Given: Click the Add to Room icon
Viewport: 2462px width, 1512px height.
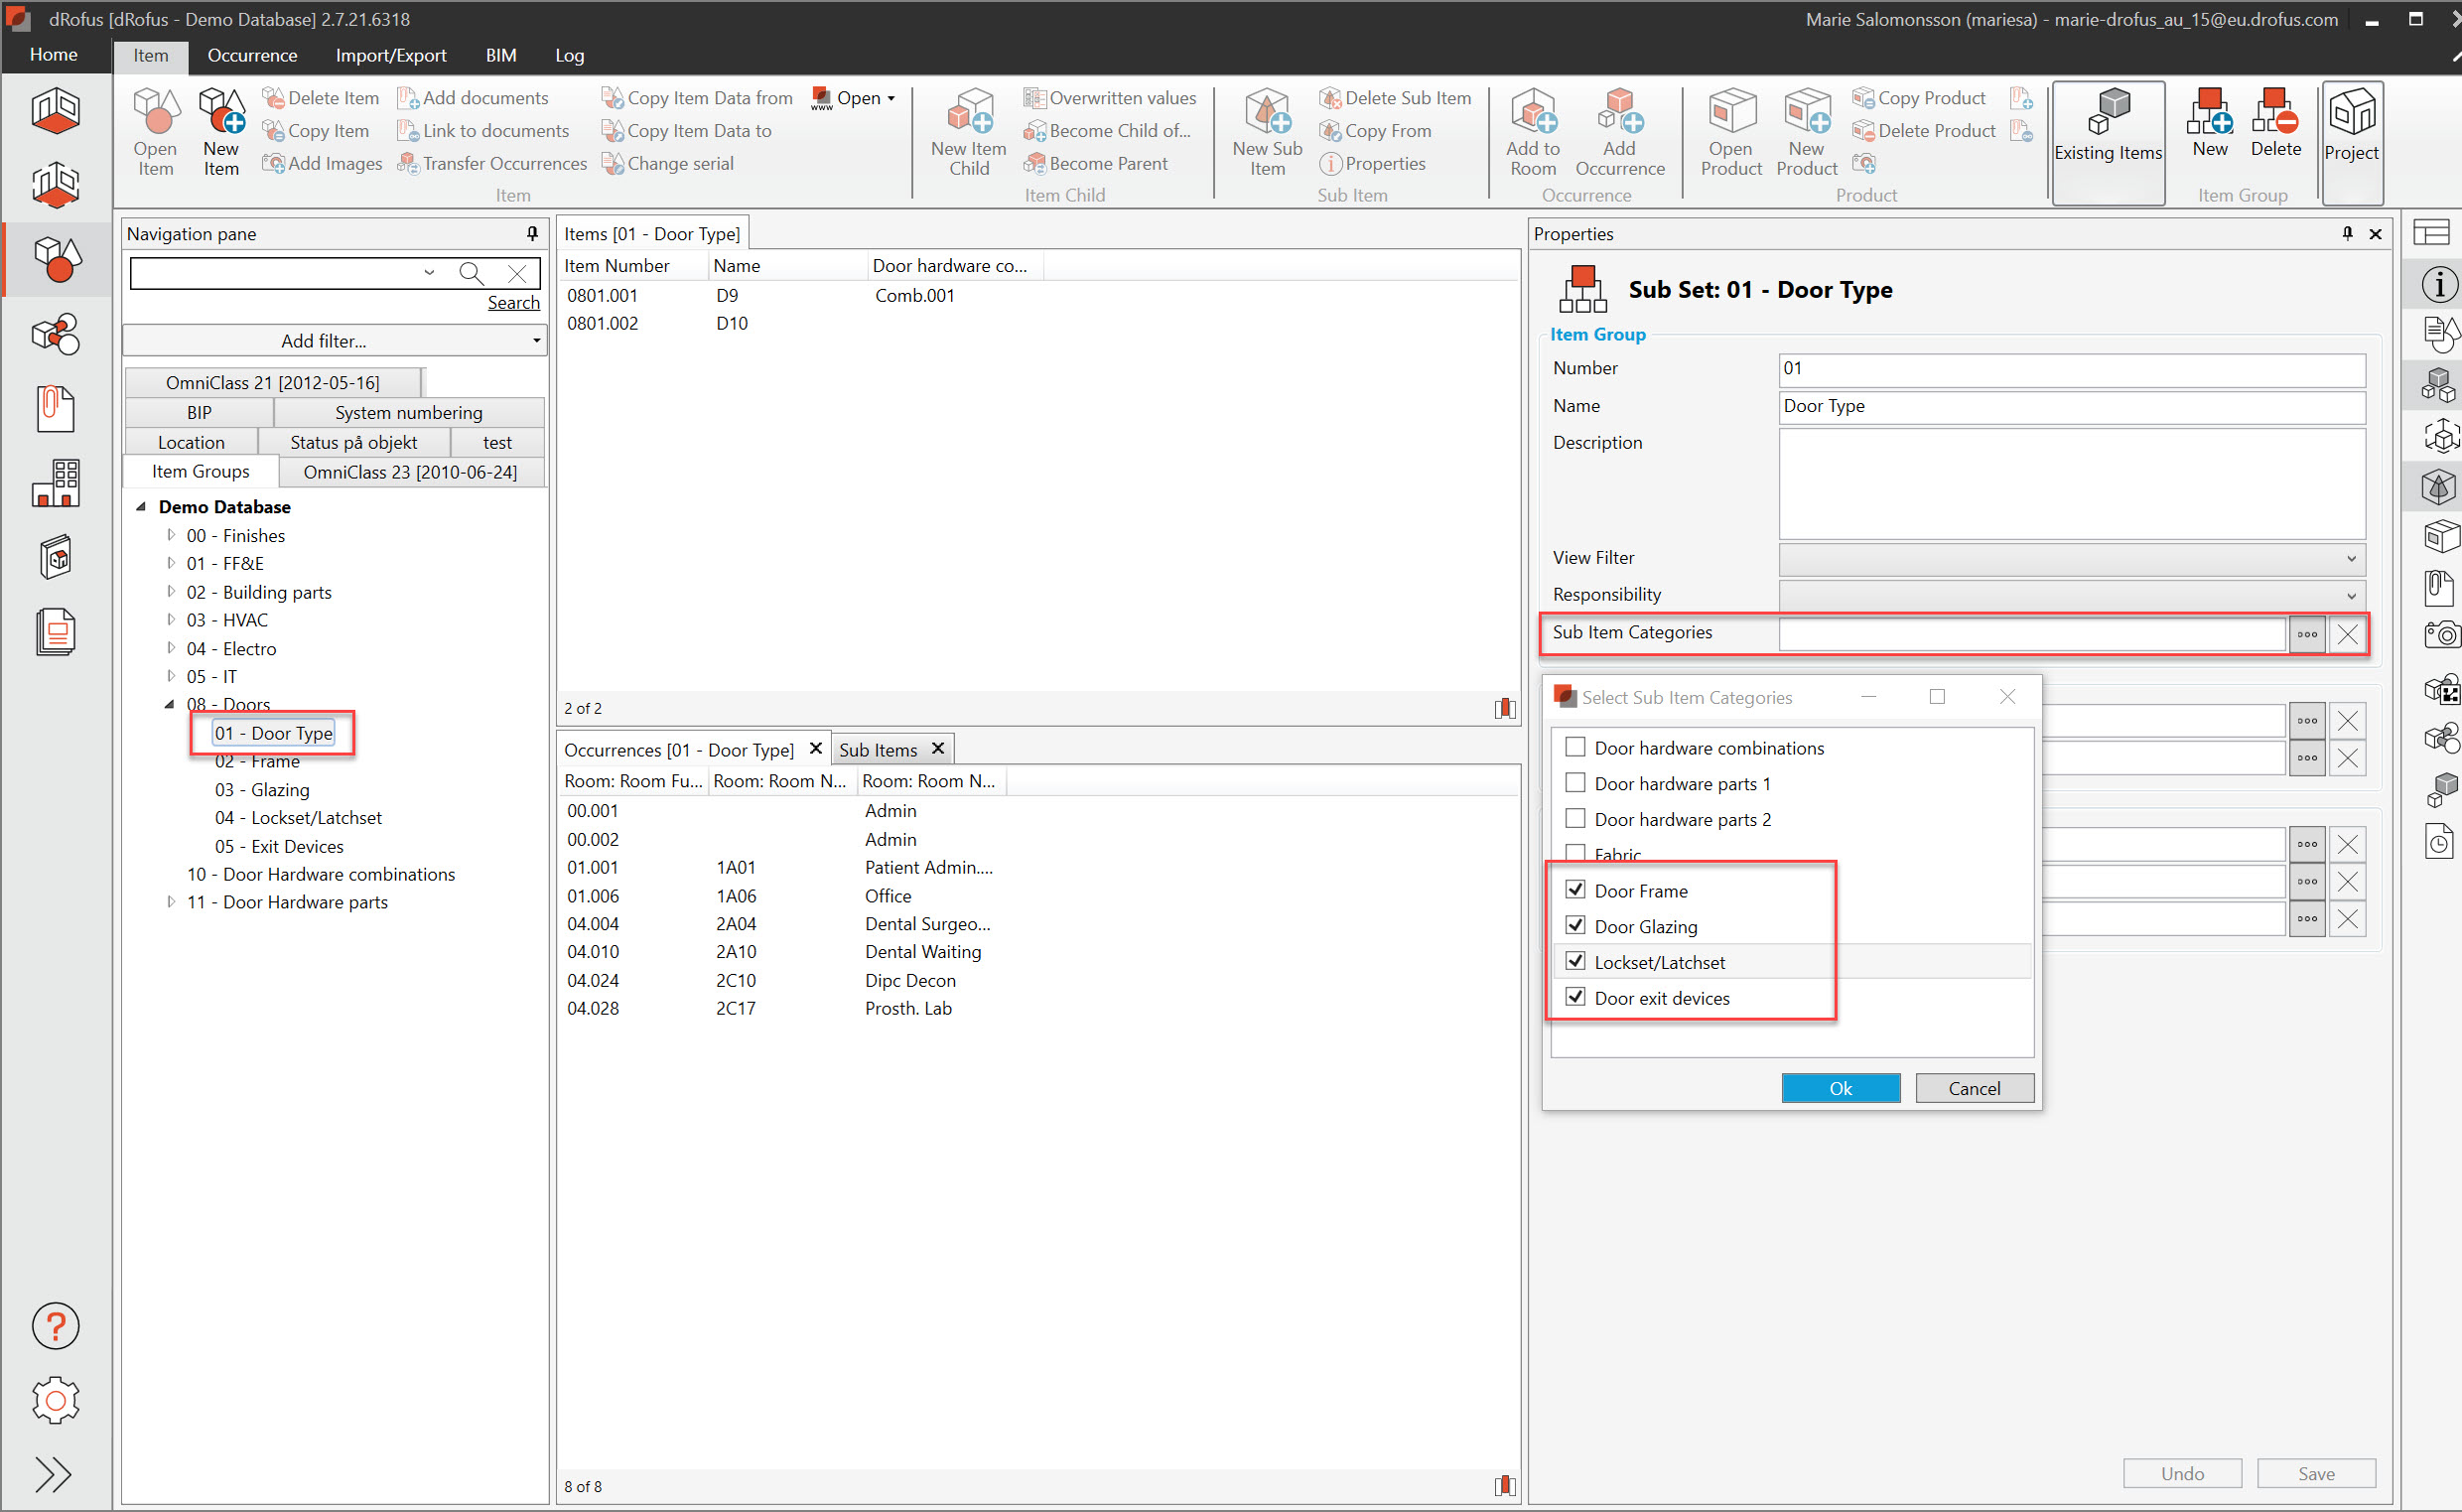Looking at the screenshot, I should pyautogui.click(x=1532, y=131).
